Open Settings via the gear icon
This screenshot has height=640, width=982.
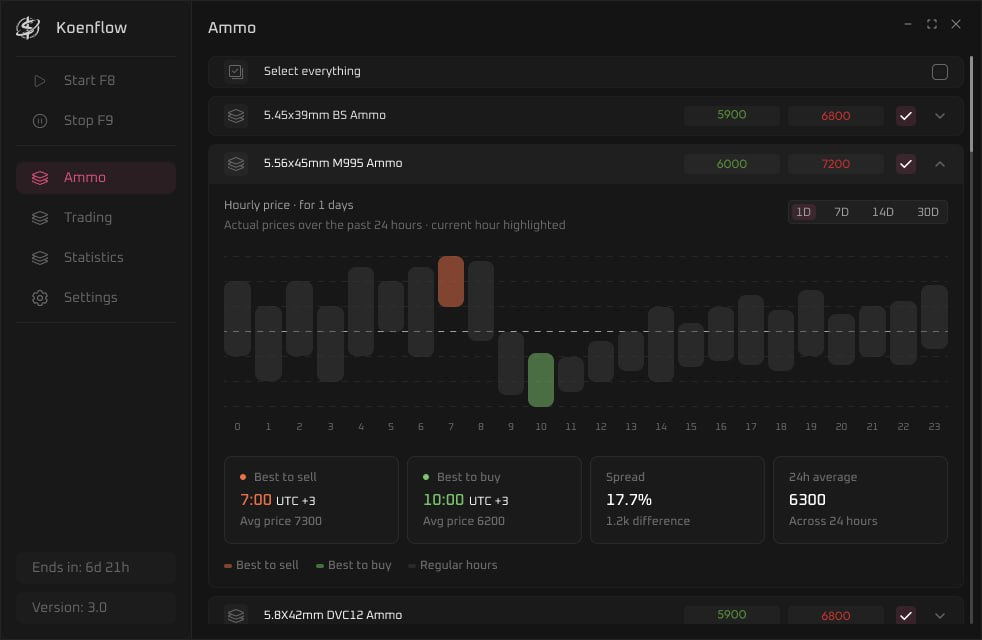[x=39, y=298]
